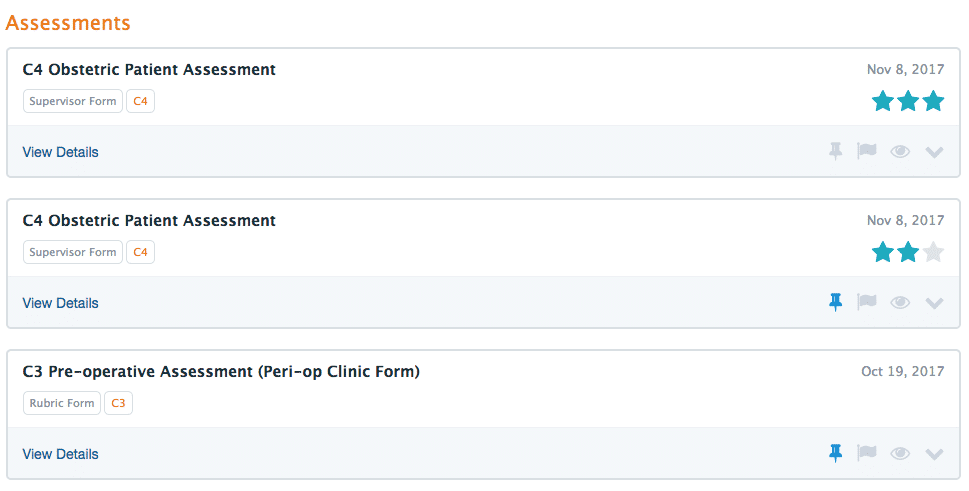Viewport: 969px width, 491px height.
Task: Flag the two-star C4 Obstetric assessment
Action: click(867, 303)
